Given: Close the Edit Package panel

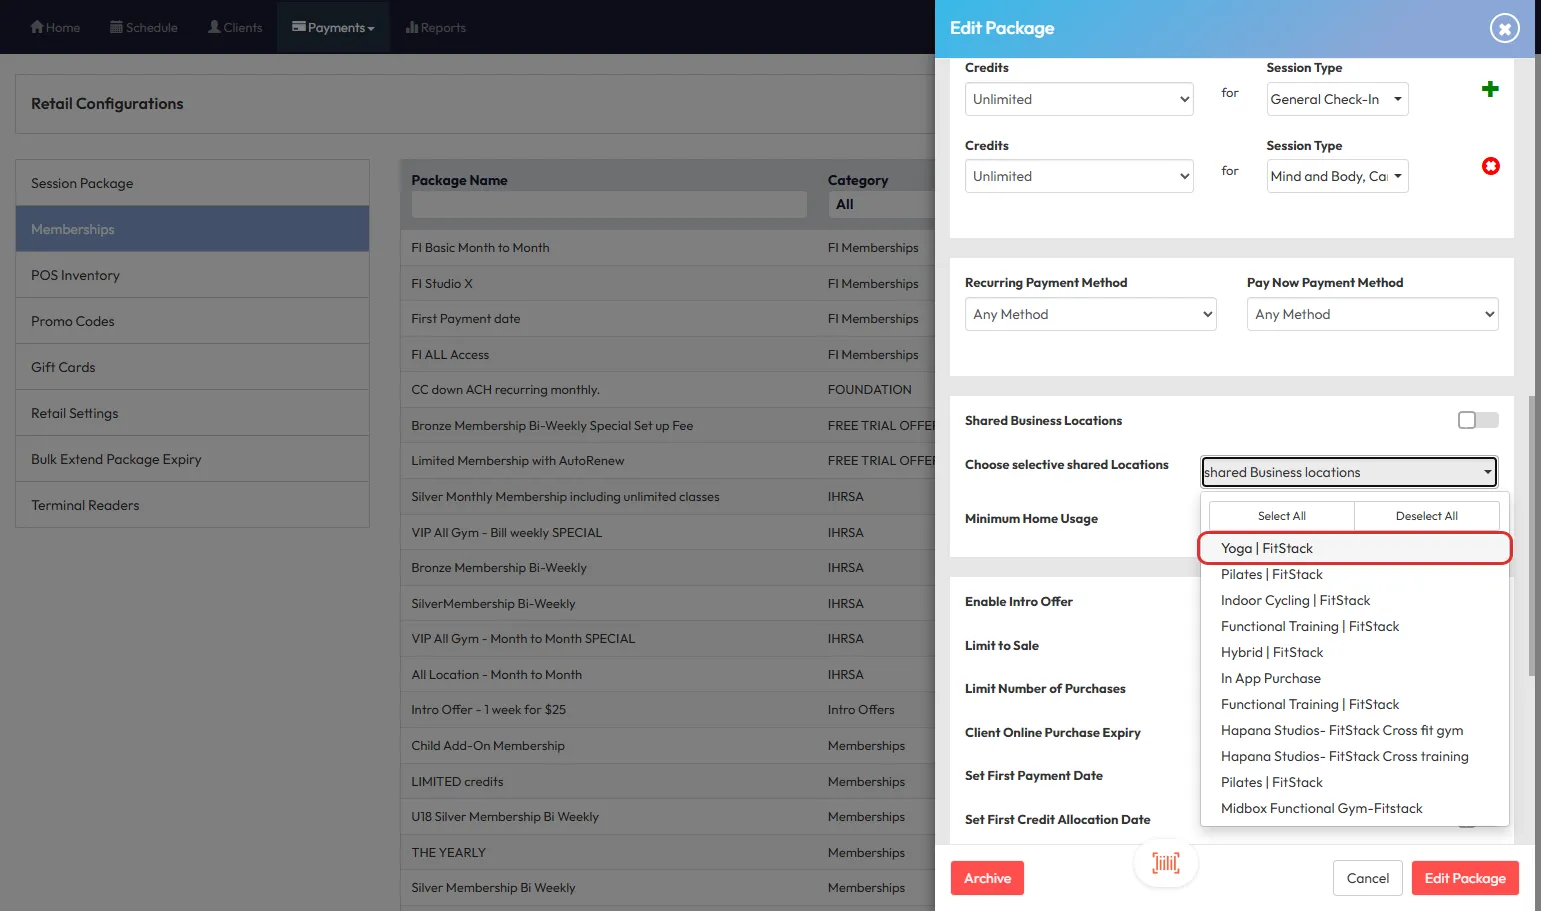Looking at the screenshot, I should [1504, 28].
